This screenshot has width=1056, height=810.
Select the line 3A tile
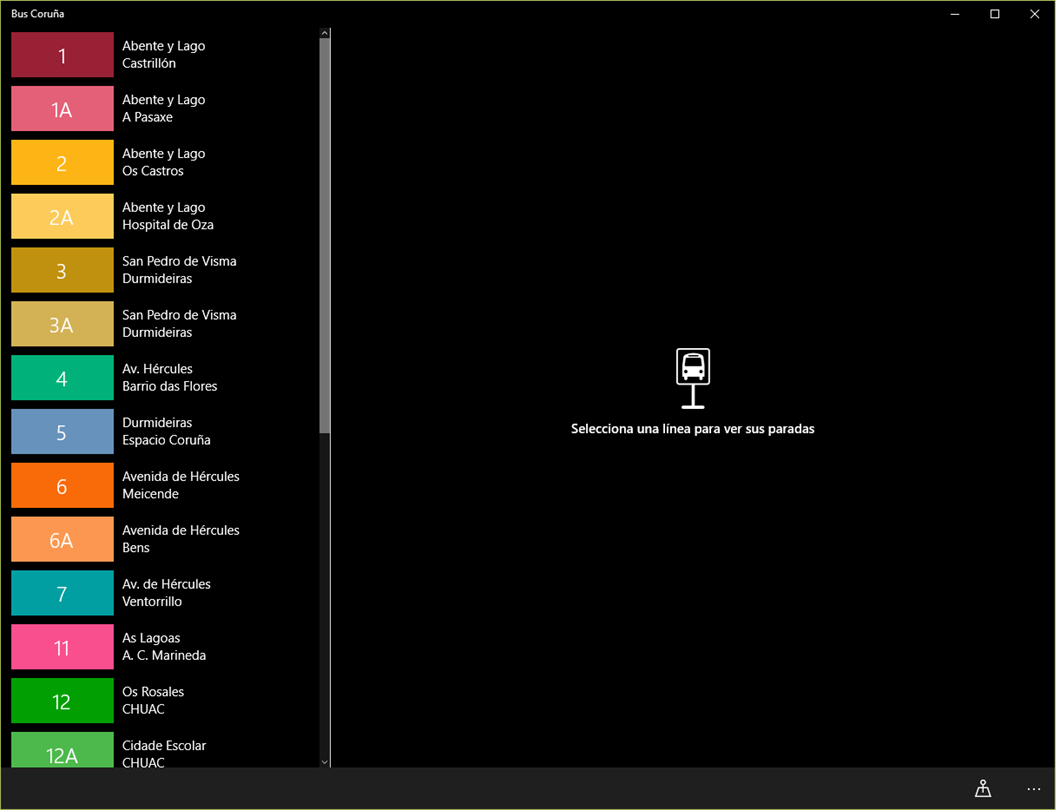click(x=62, y=324)
